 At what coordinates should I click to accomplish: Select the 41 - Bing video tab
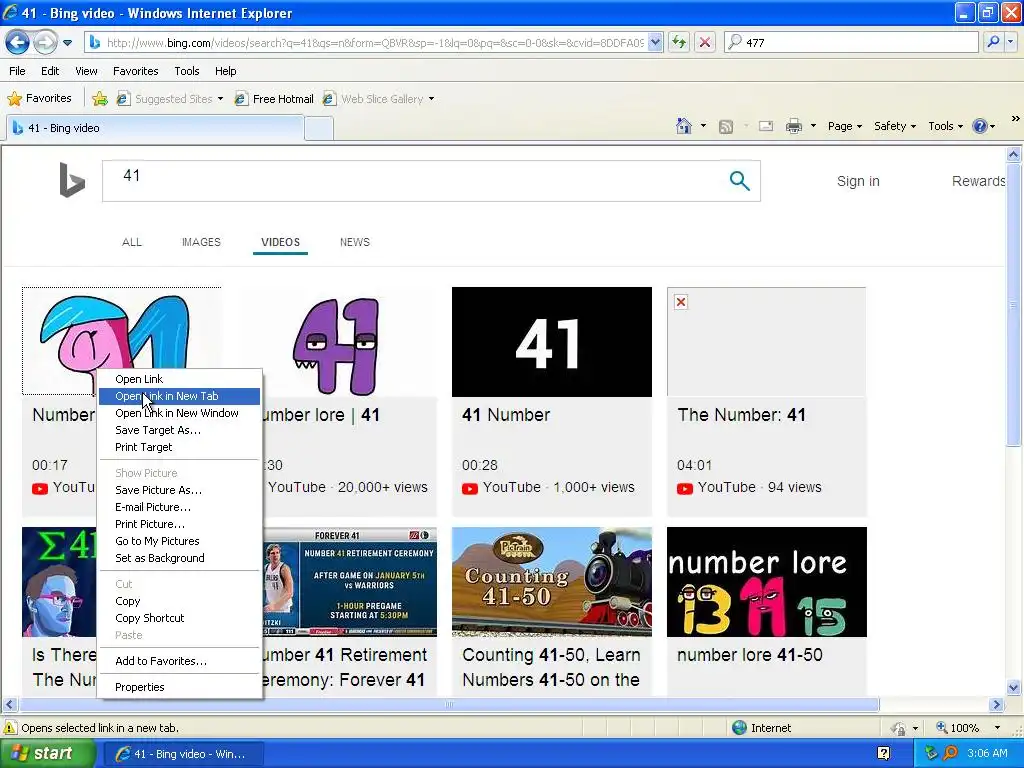(155, 128)
